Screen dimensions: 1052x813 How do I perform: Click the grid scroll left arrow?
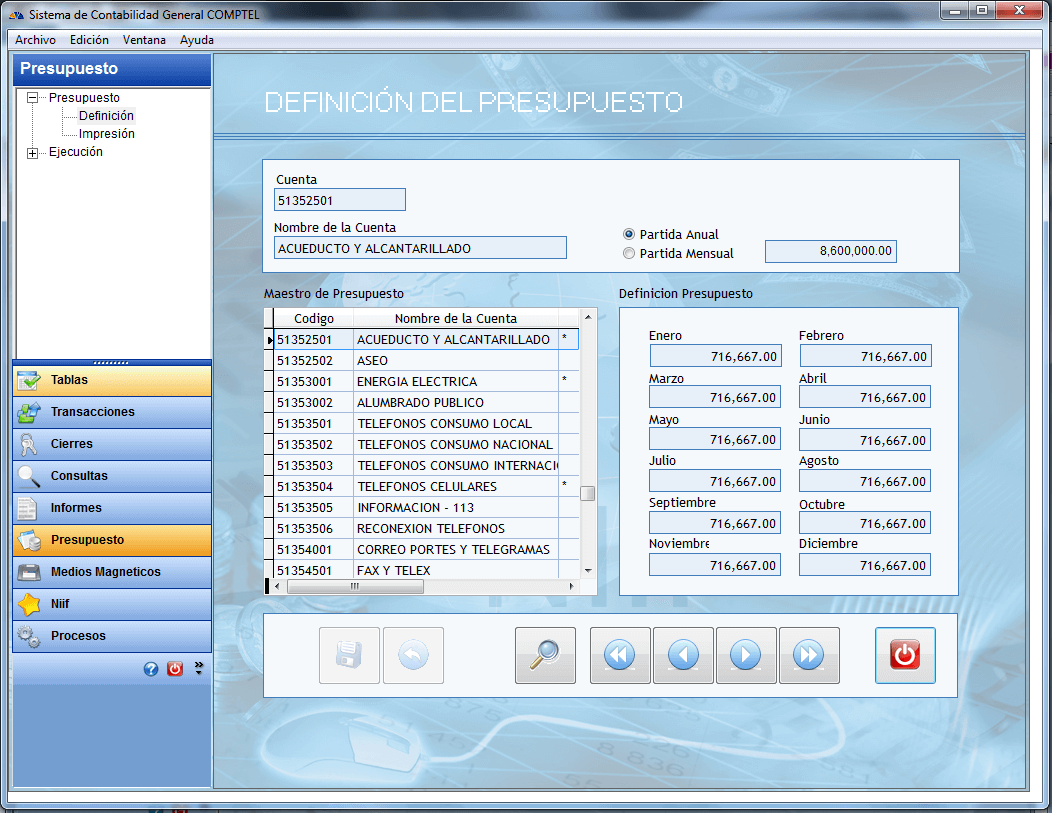(277, 586)
